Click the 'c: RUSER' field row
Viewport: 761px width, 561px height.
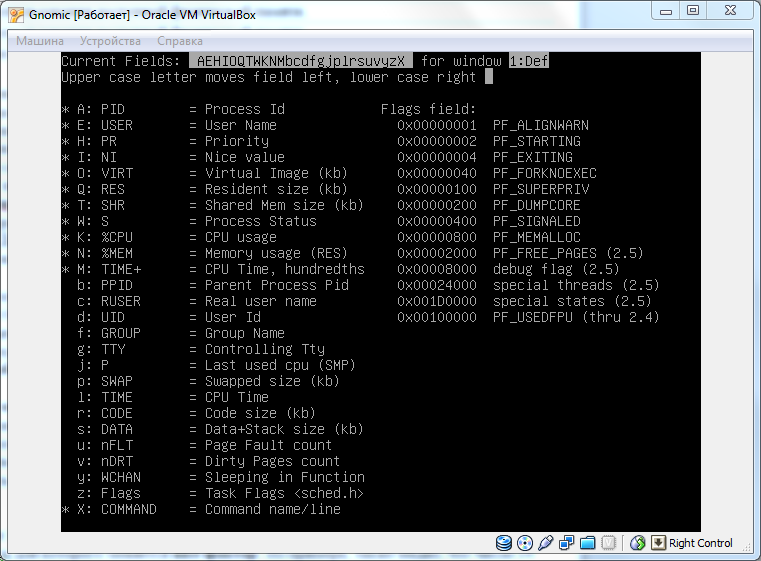(197, 301)
